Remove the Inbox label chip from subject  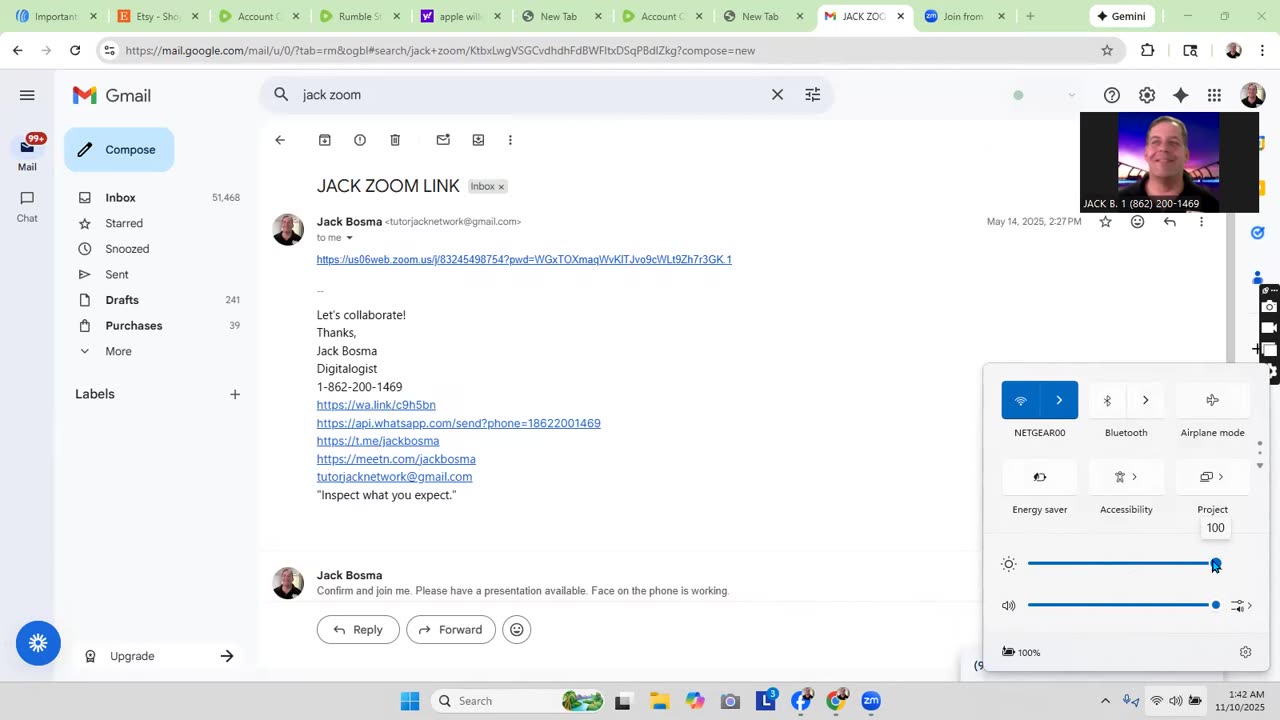[501, 187]
